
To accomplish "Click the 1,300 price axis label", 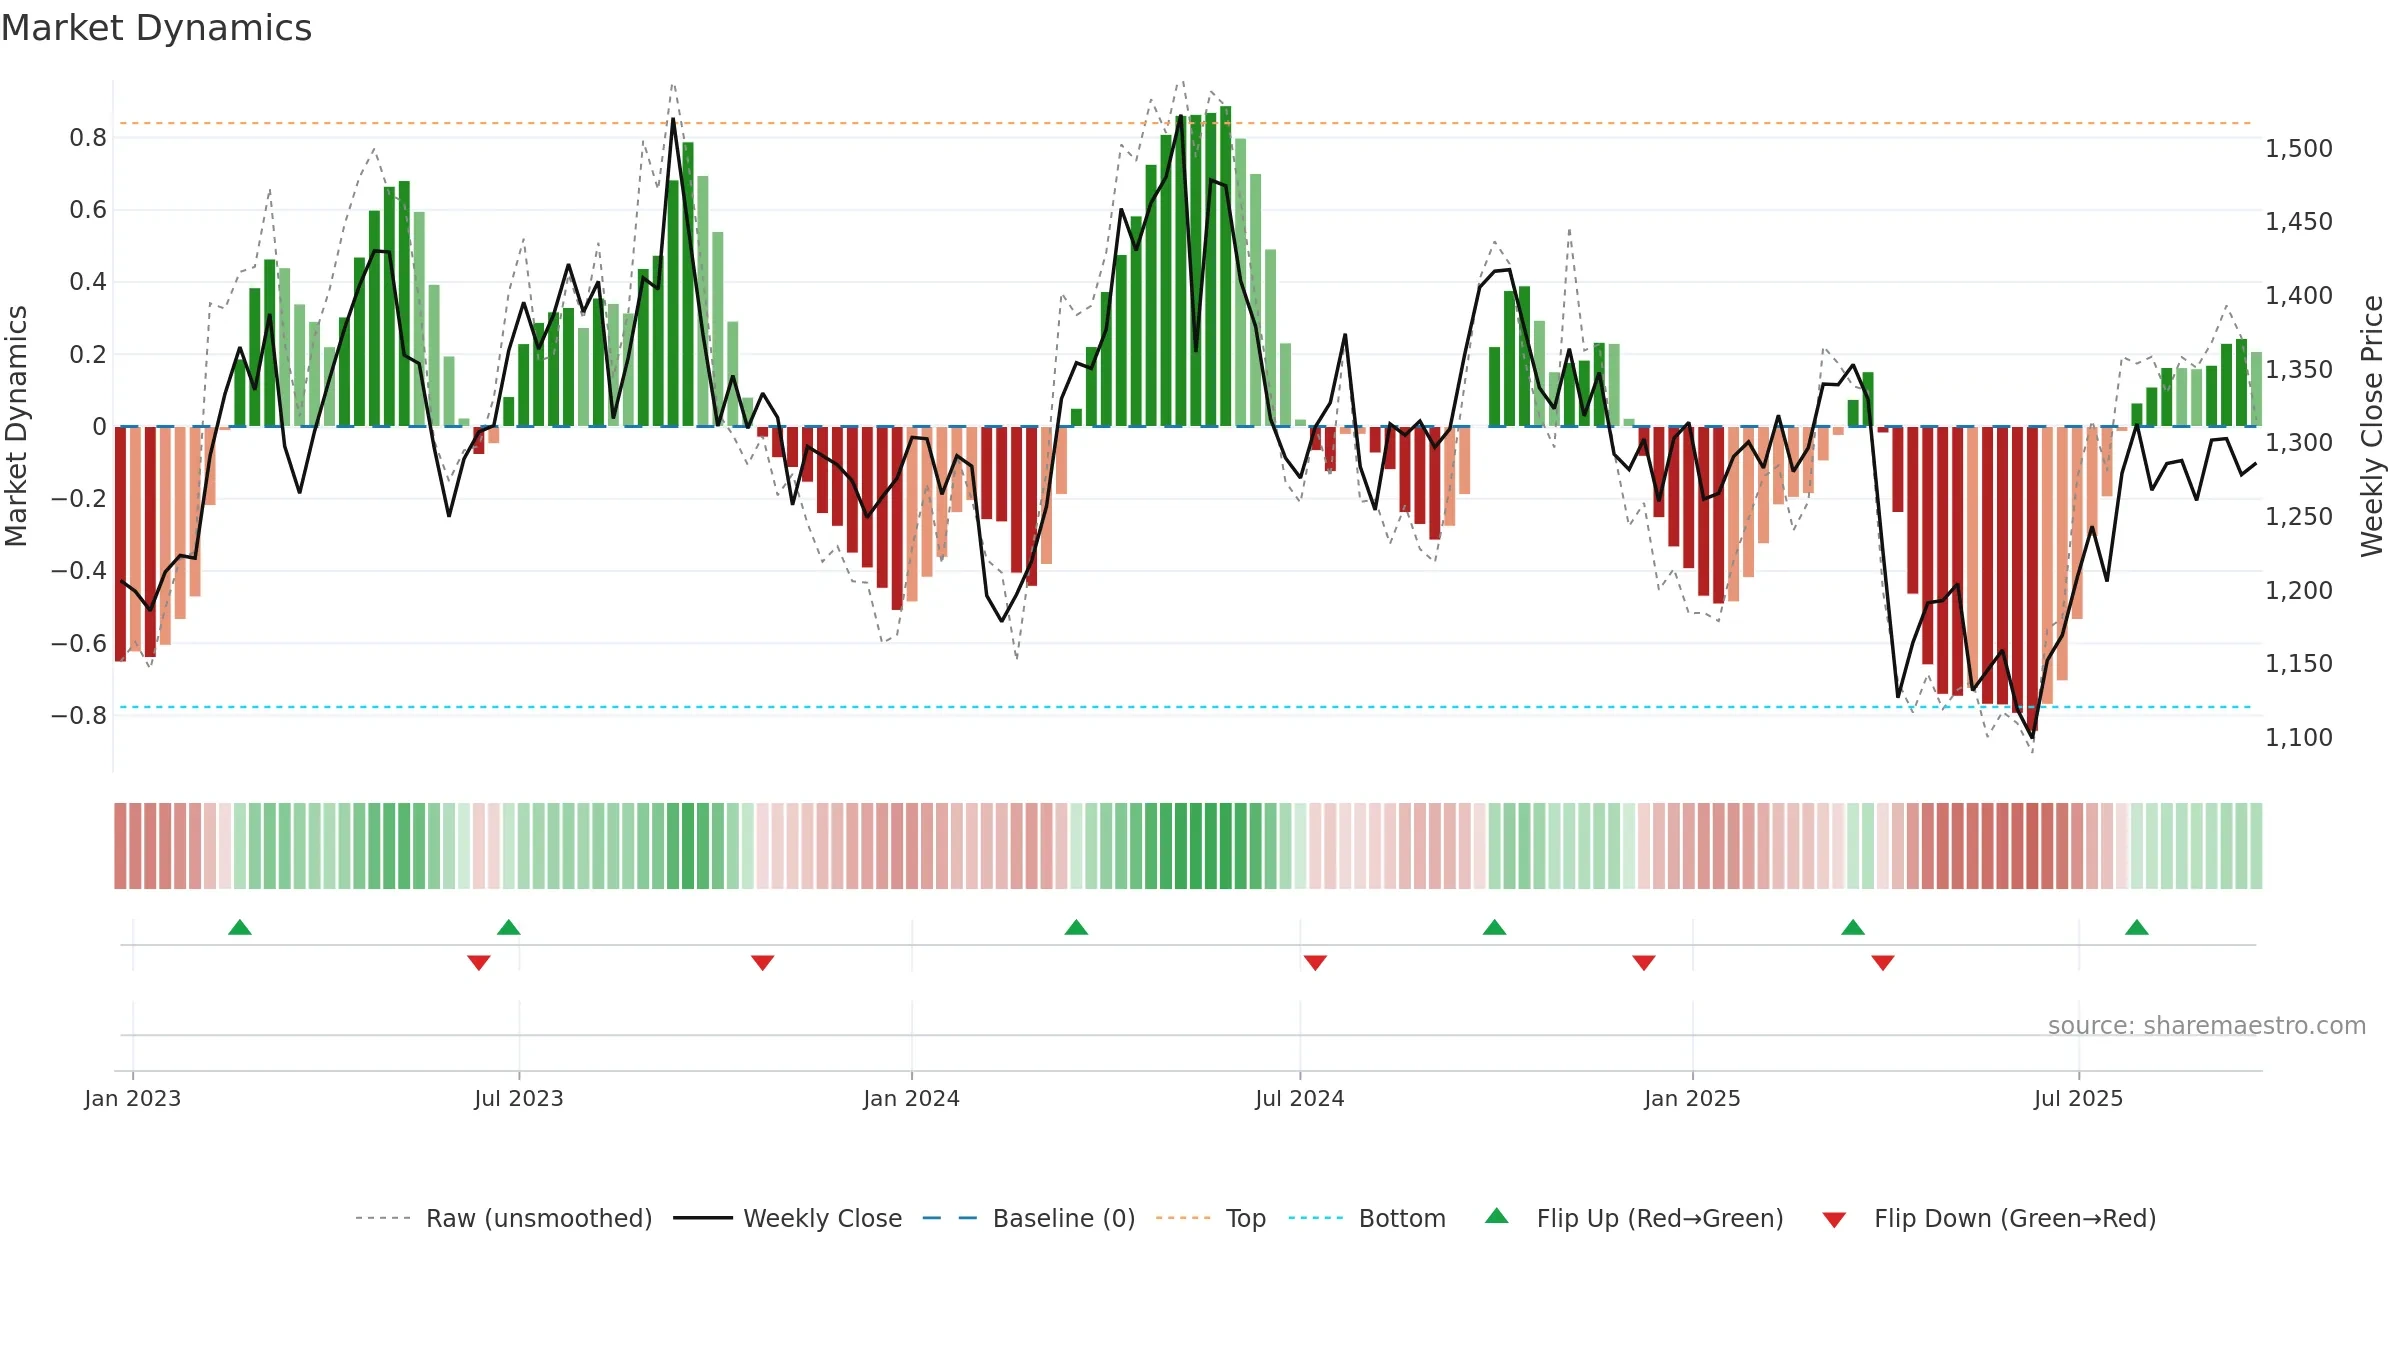I will click(2299, 443).
